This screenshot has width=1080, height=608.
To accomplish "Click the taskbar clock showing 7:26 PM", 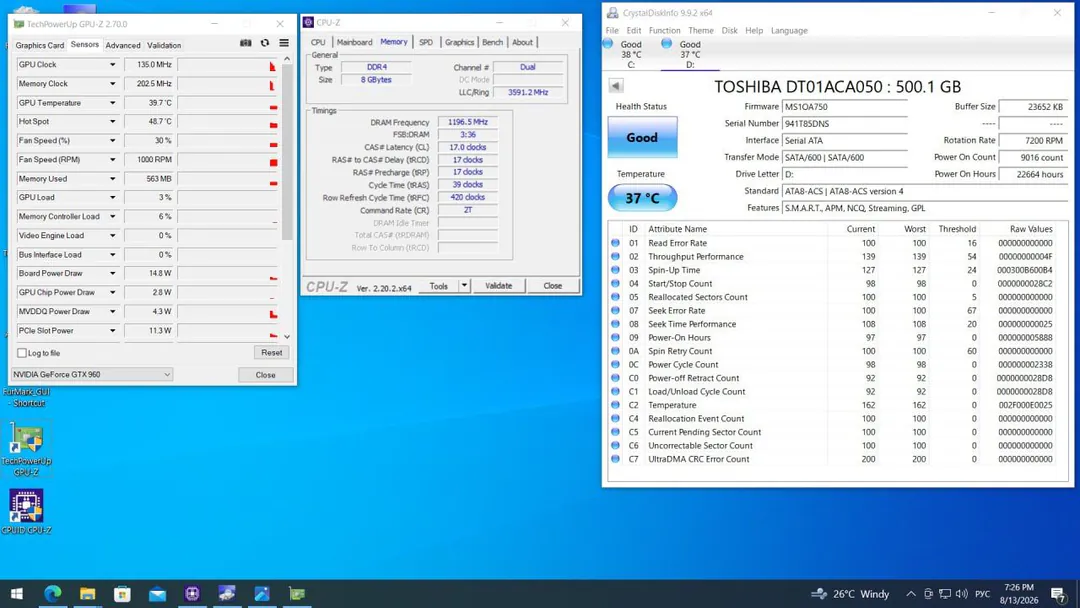I will pyautogui.click(x=1019, y=594).
